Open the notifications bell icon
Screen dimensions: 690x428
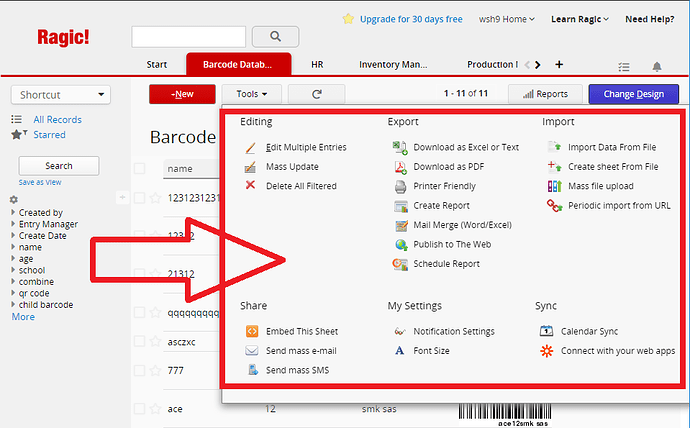[657, 66]
